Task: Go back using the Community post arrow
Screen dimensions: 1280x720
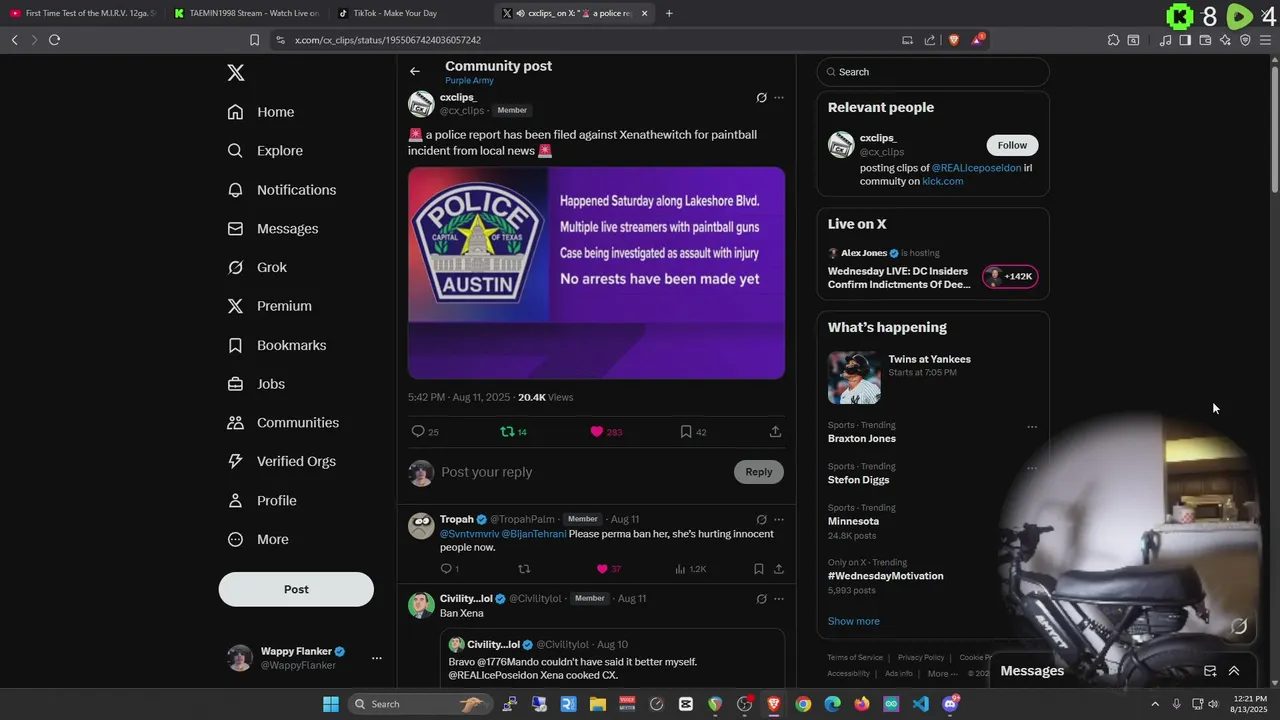Action: click(x=415, y=71)
